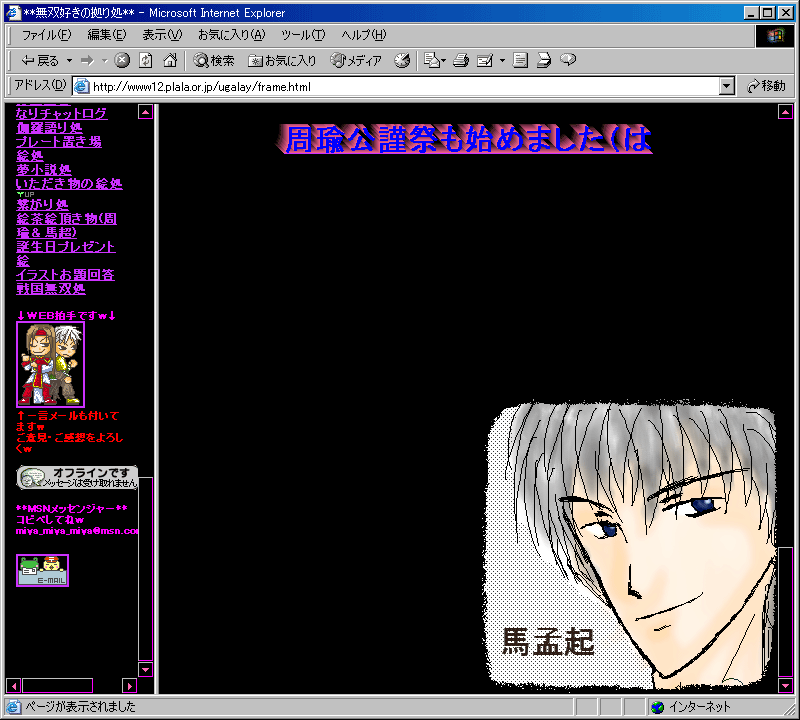Viewport: 800px width, 720px height.
Task: Open the なりチャットログ link
Action: point(61,113)
